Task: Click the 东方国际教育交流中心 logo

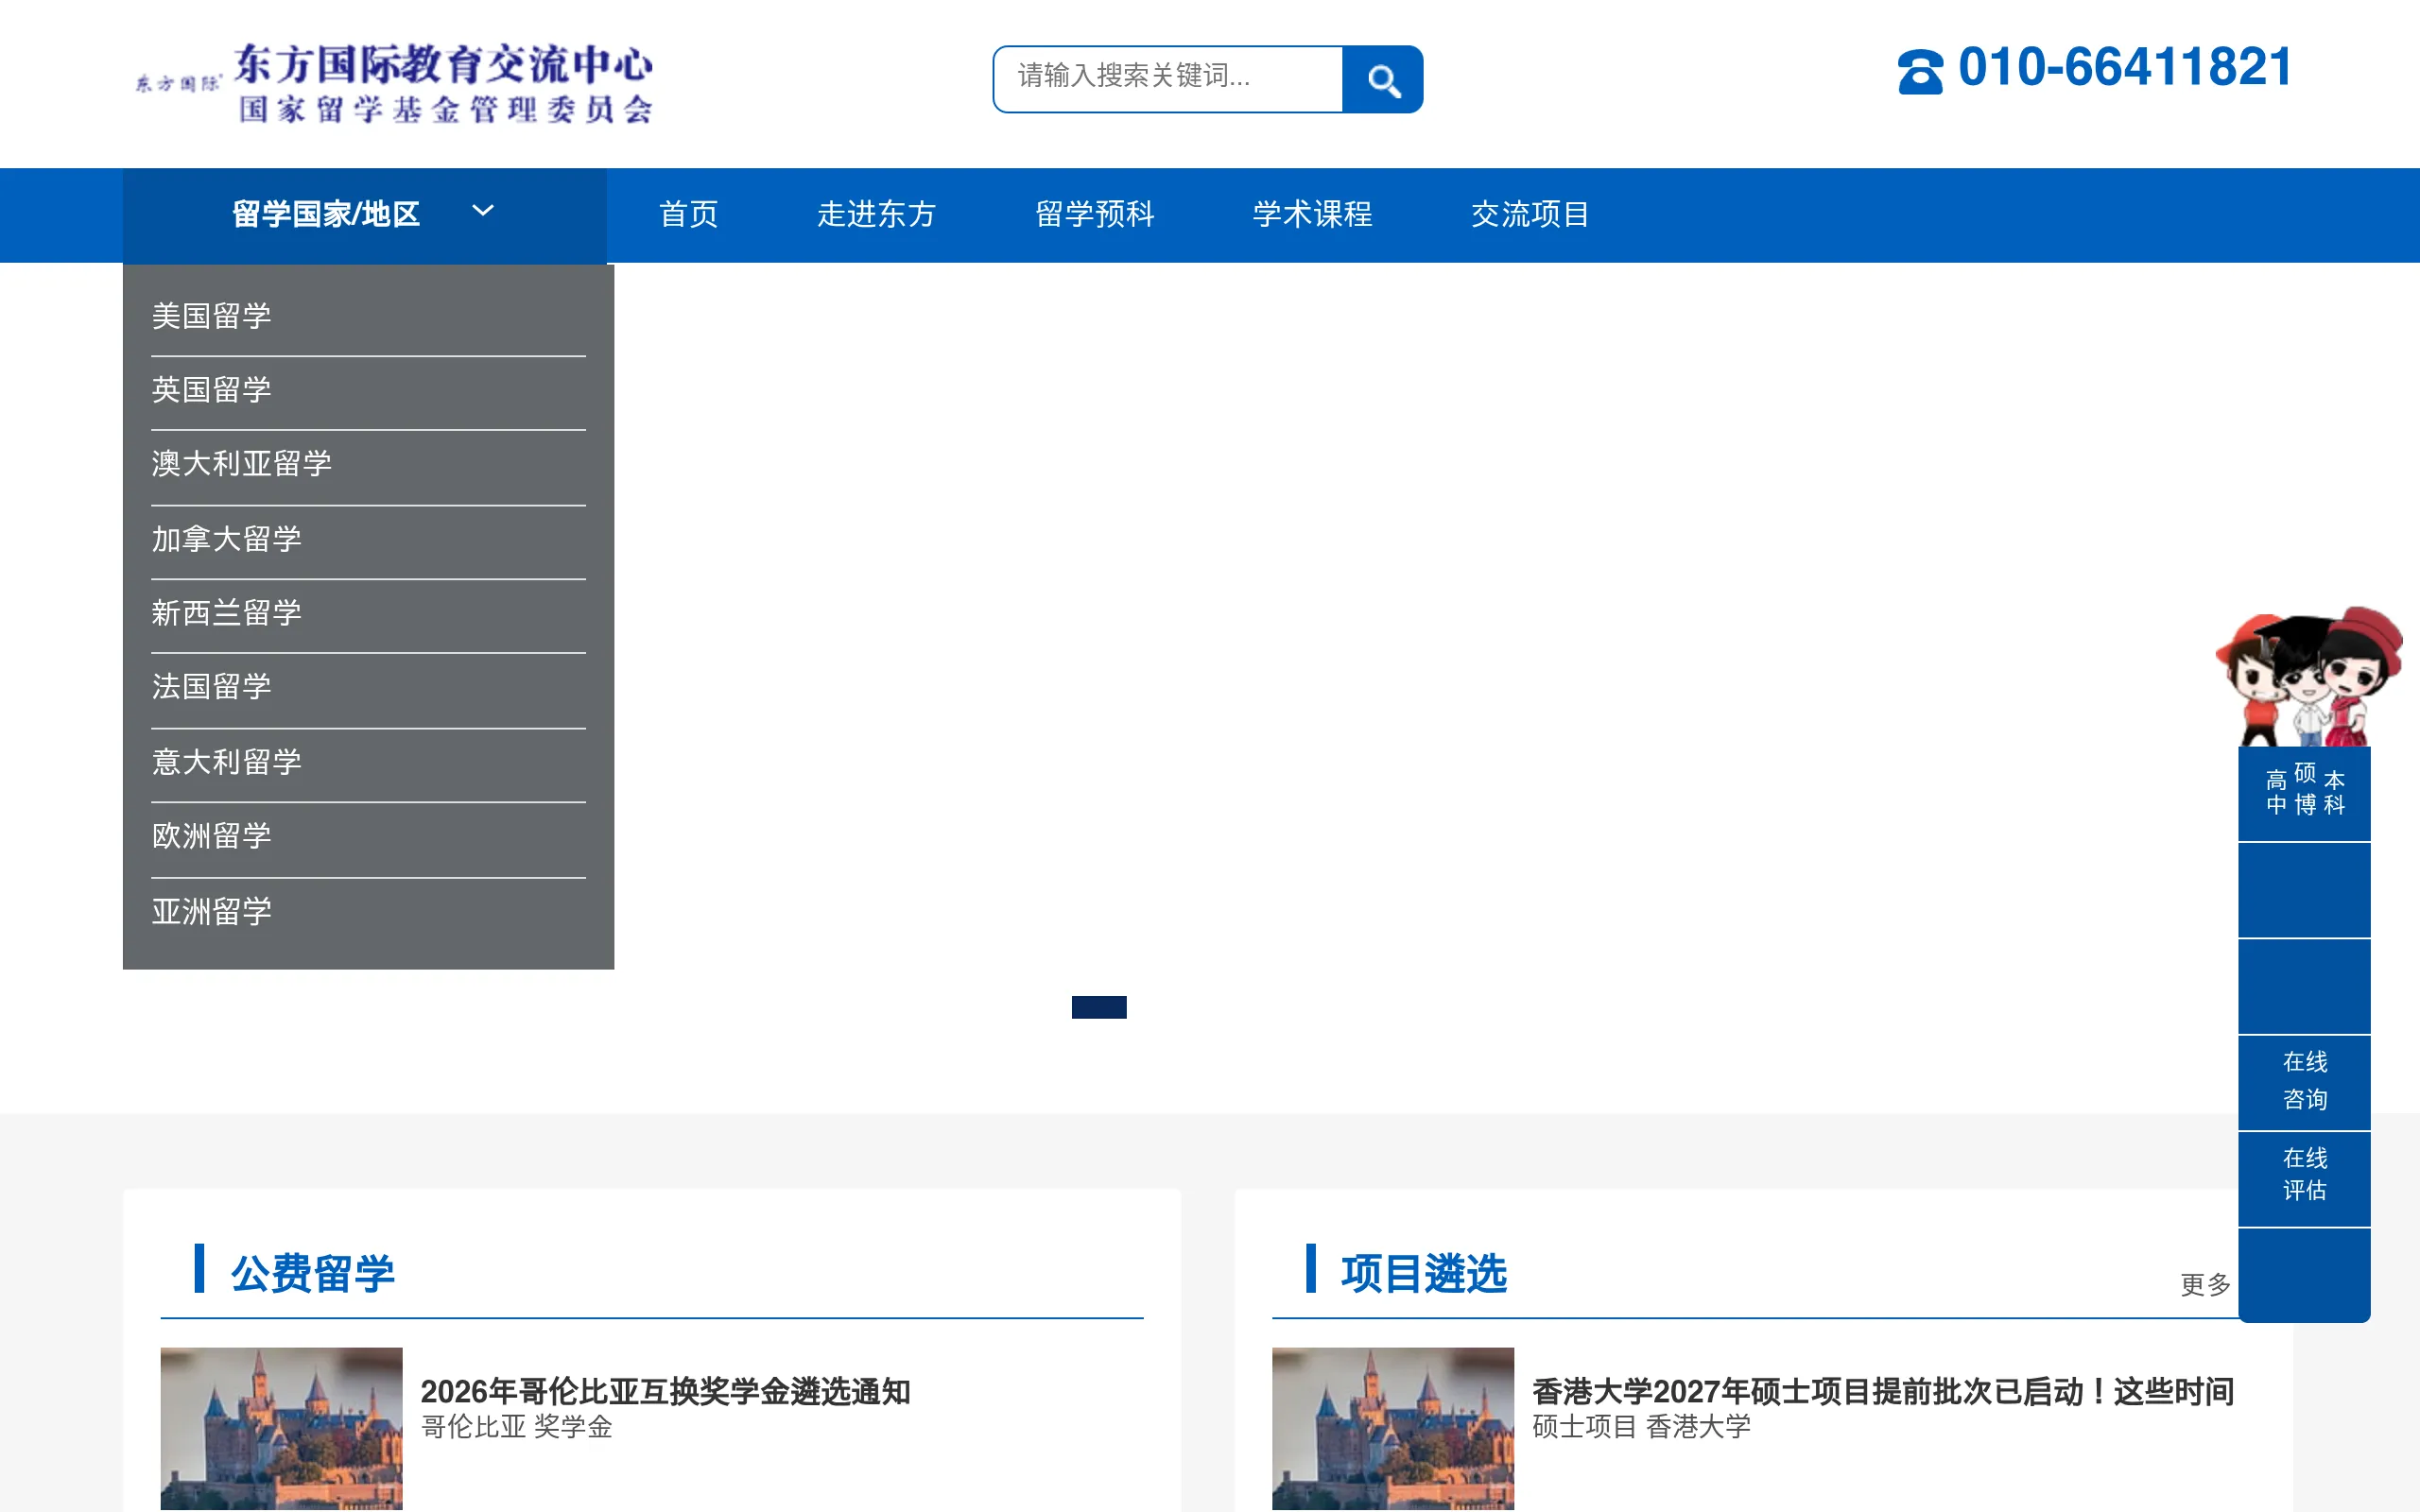Action: click(394, 83)
